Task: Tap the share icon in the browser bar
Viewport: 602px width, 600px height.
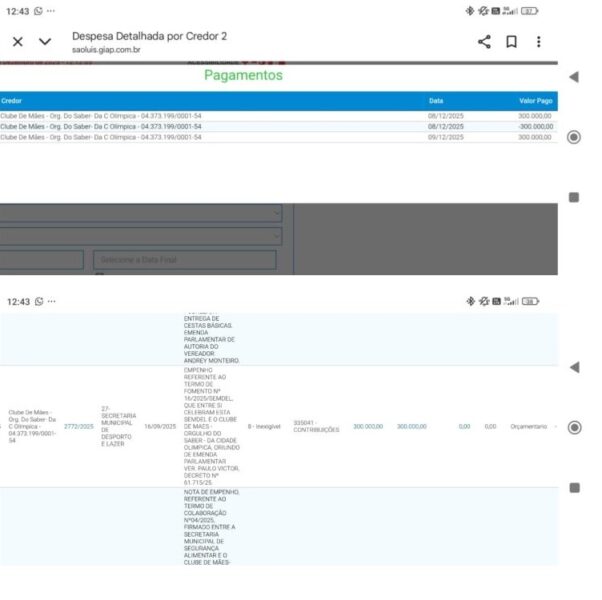Action: click(x=484, y=42)
